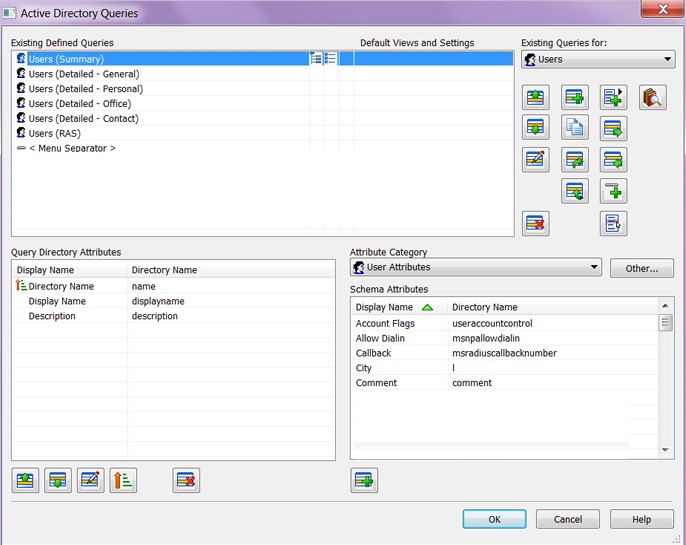Click the Cancel button
This screenshot has width=686, height=545.
click(568, 519)
